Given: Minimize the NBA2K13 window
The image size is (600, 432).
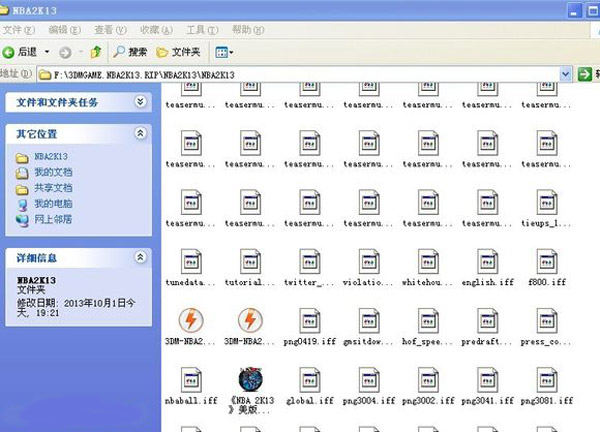Looking at the screenshot, I should 574,11.
